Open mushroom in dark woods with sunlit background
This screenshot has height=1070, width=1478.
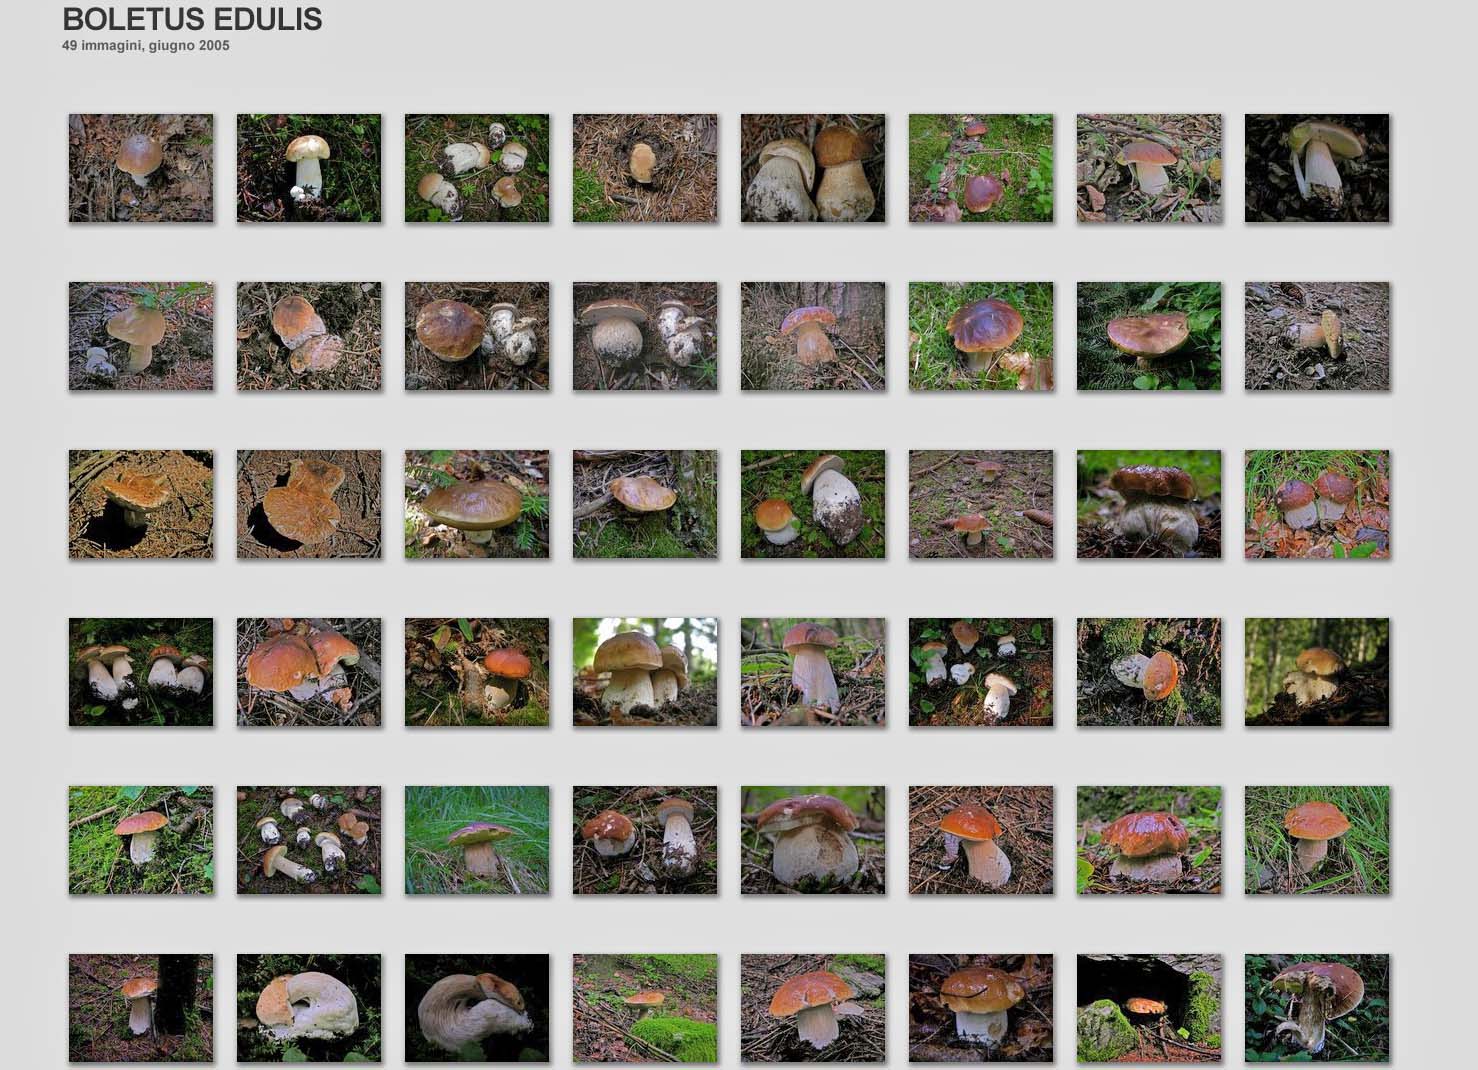coord(1317,672)
